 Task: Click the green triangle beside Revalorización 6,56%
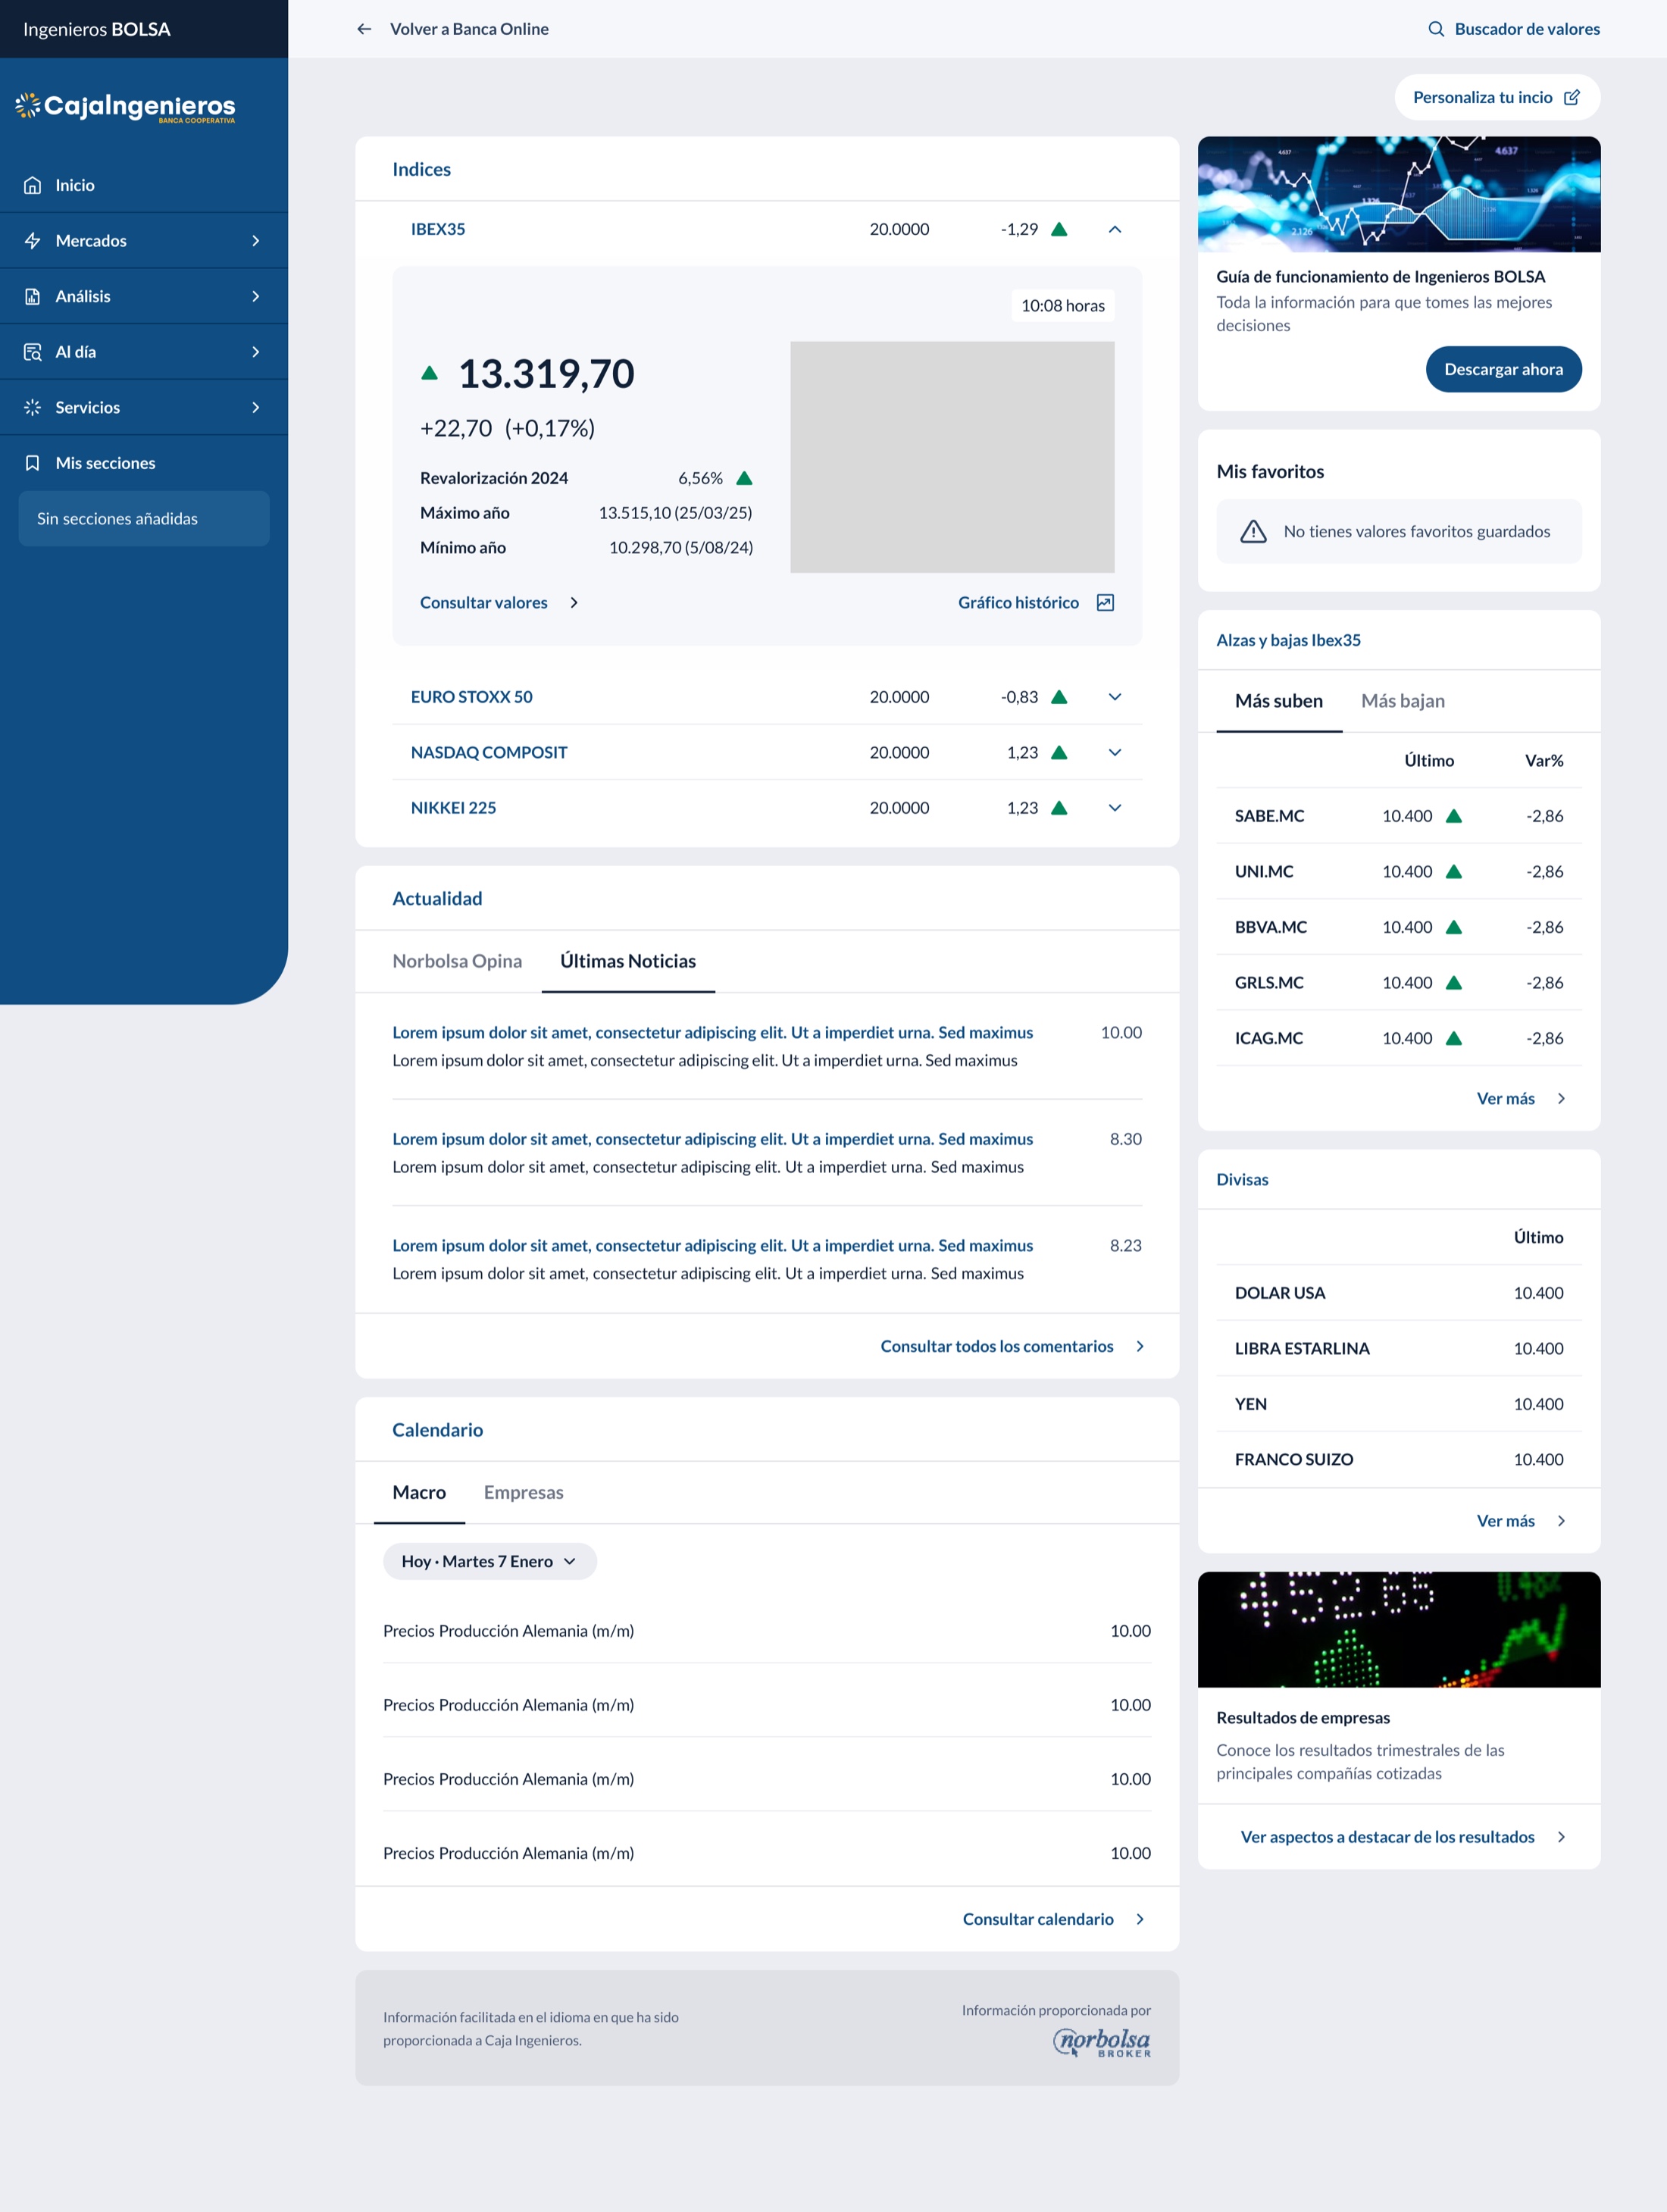(744, 478)
